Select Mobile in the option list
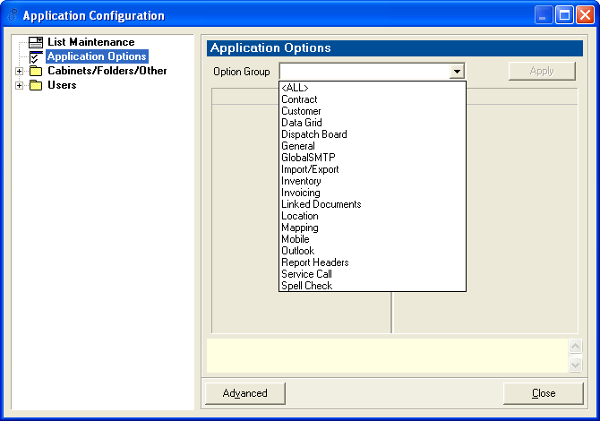600x421 pixels. click(x=372, y=239)
